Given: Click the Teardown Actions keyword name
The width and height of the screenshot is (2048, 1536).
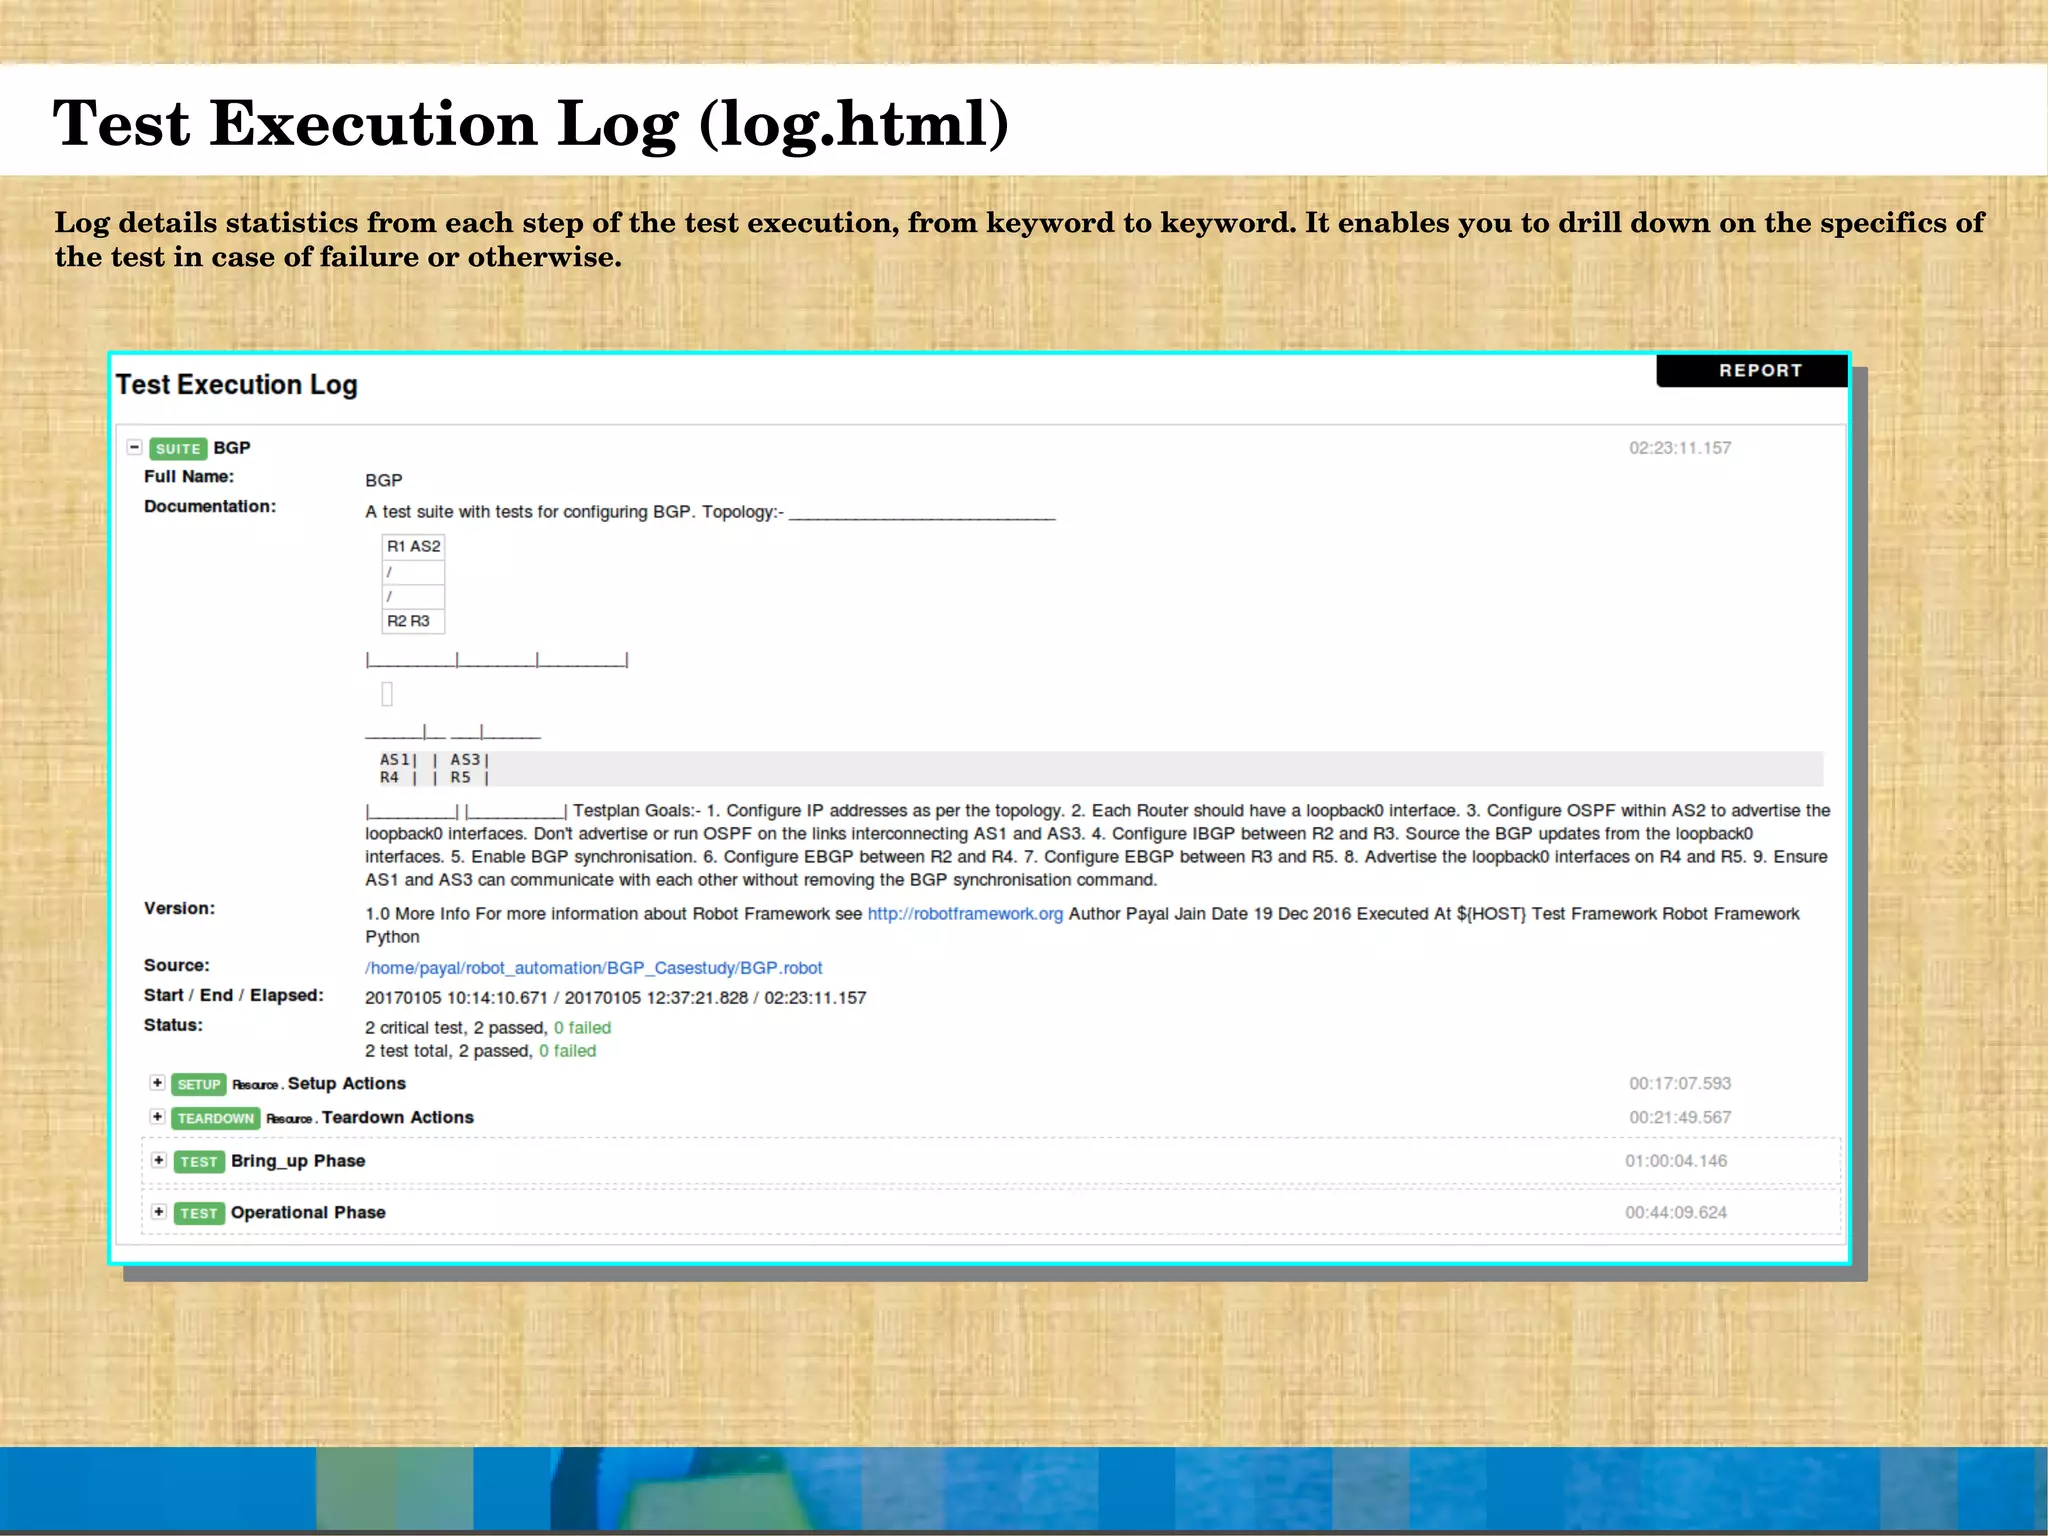Looking at the screenshot, I should click(397, 1118).
